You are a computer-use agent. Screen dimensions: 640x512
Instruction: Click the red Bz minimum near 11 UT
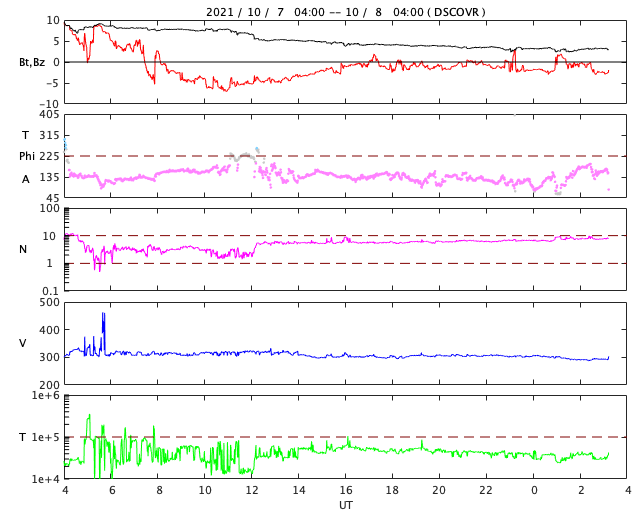[x=225, y=89]
